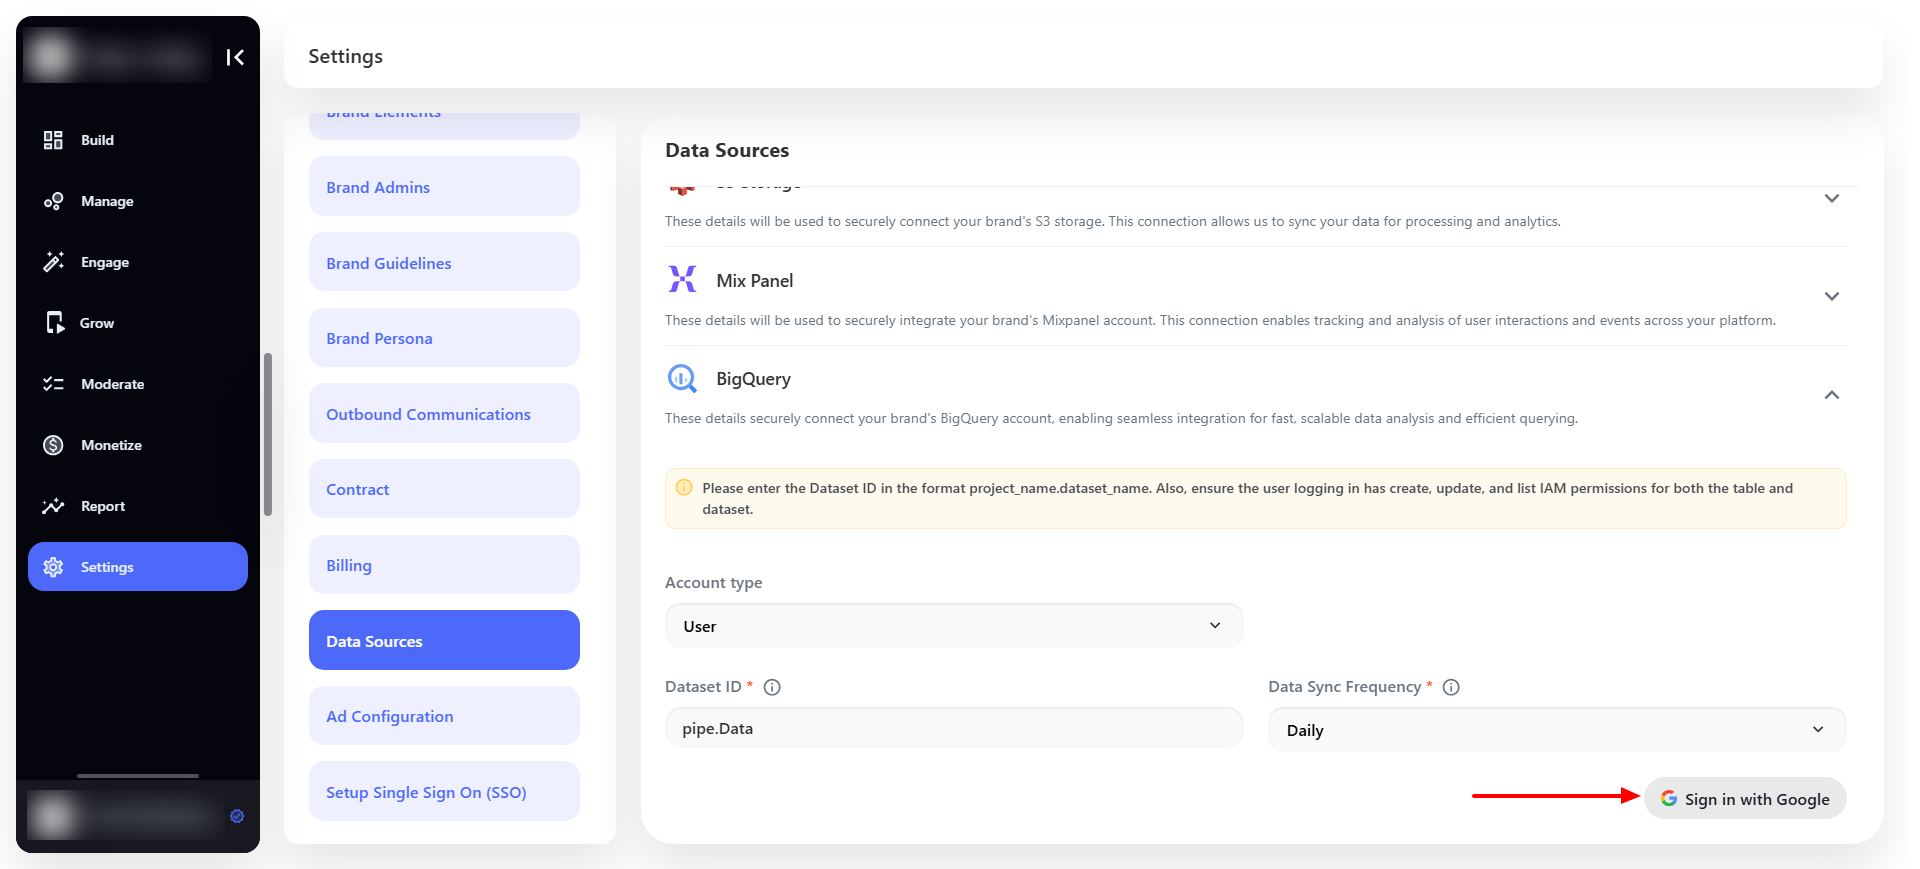Open the Moderate section
The width and height of the screenshot is (1920, 869).
(x=137, y=384)
